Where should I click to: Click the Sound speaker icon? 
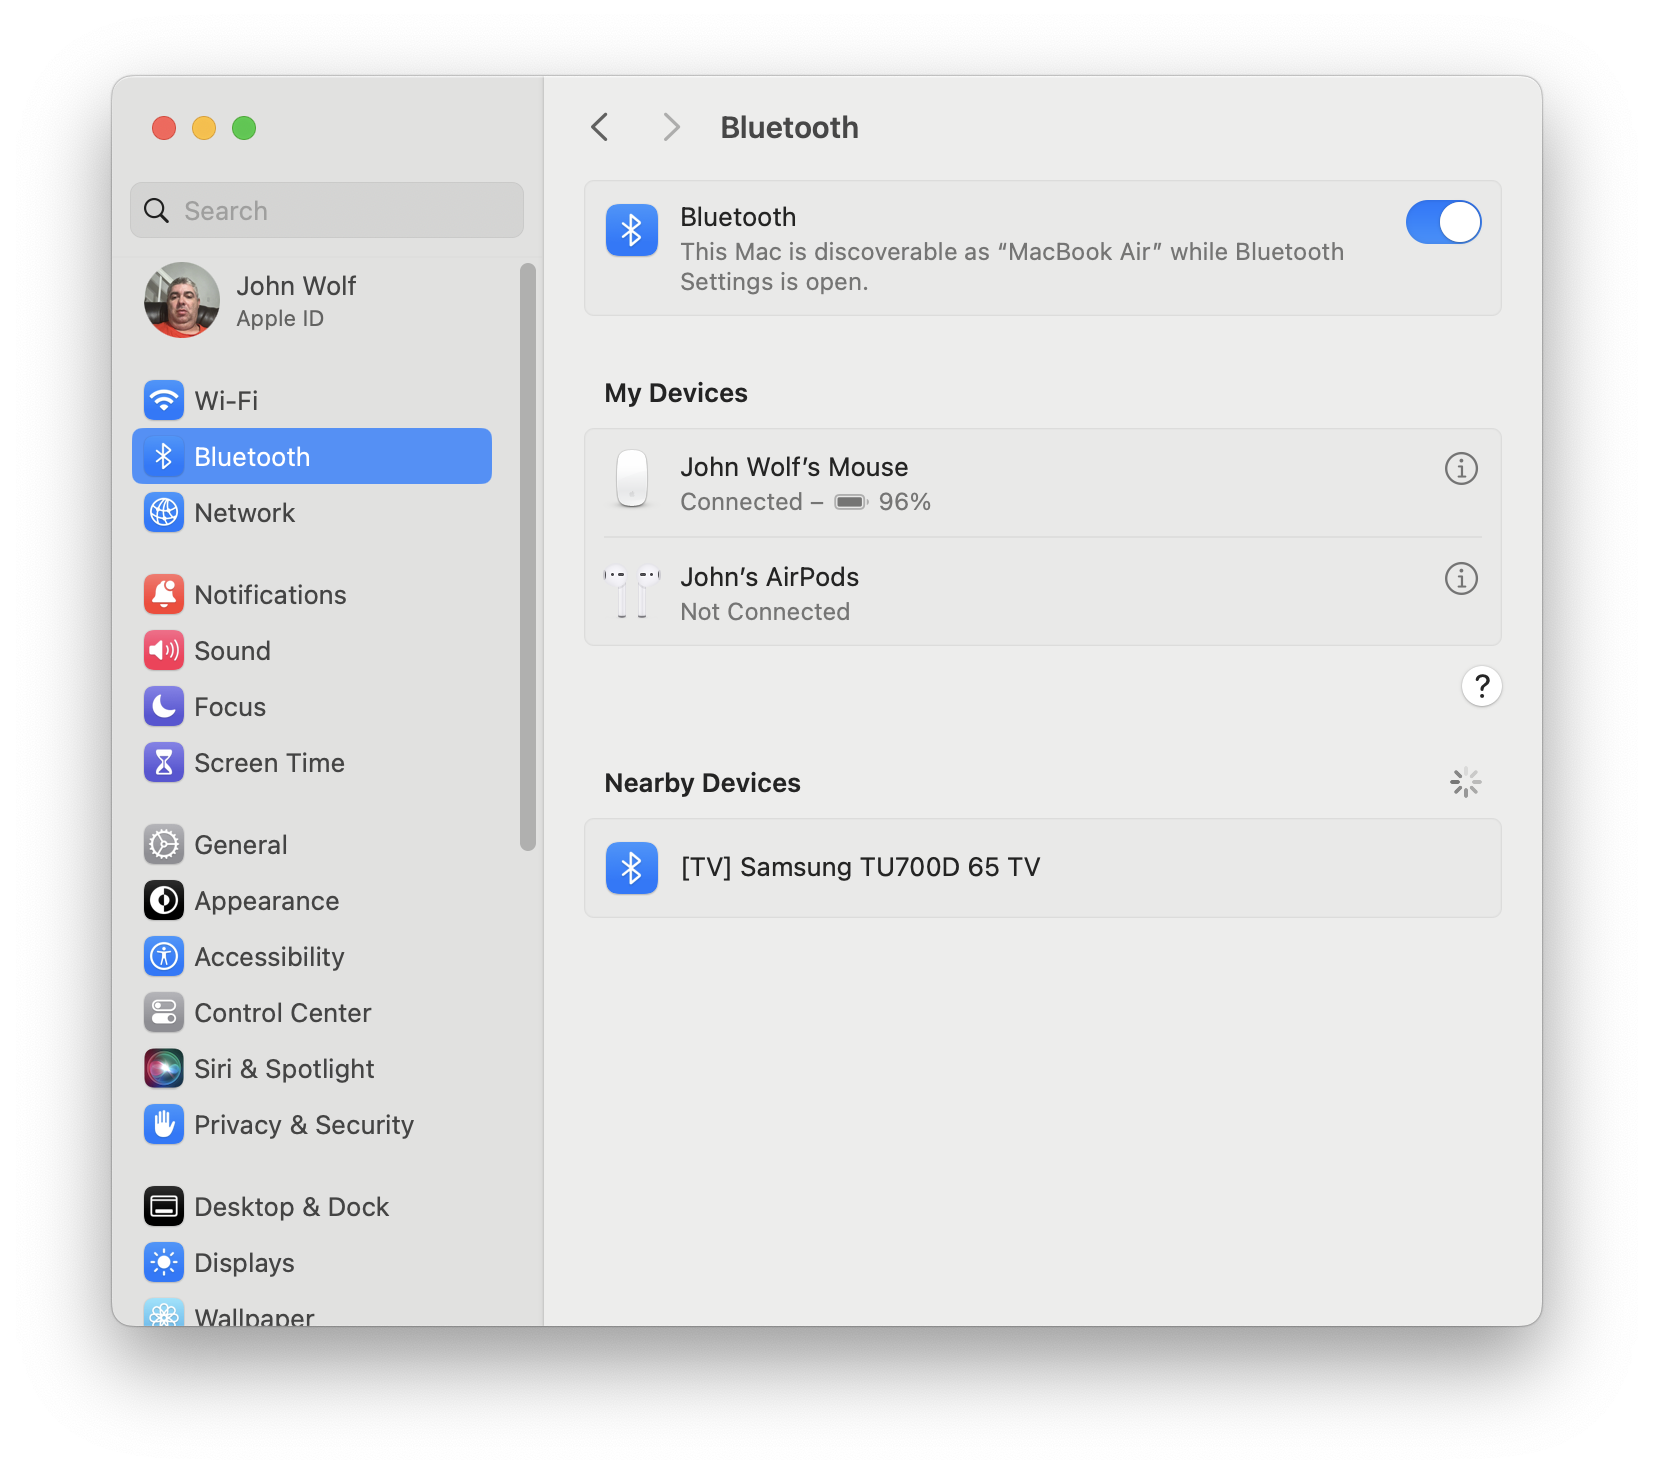[x=164, y=650]
